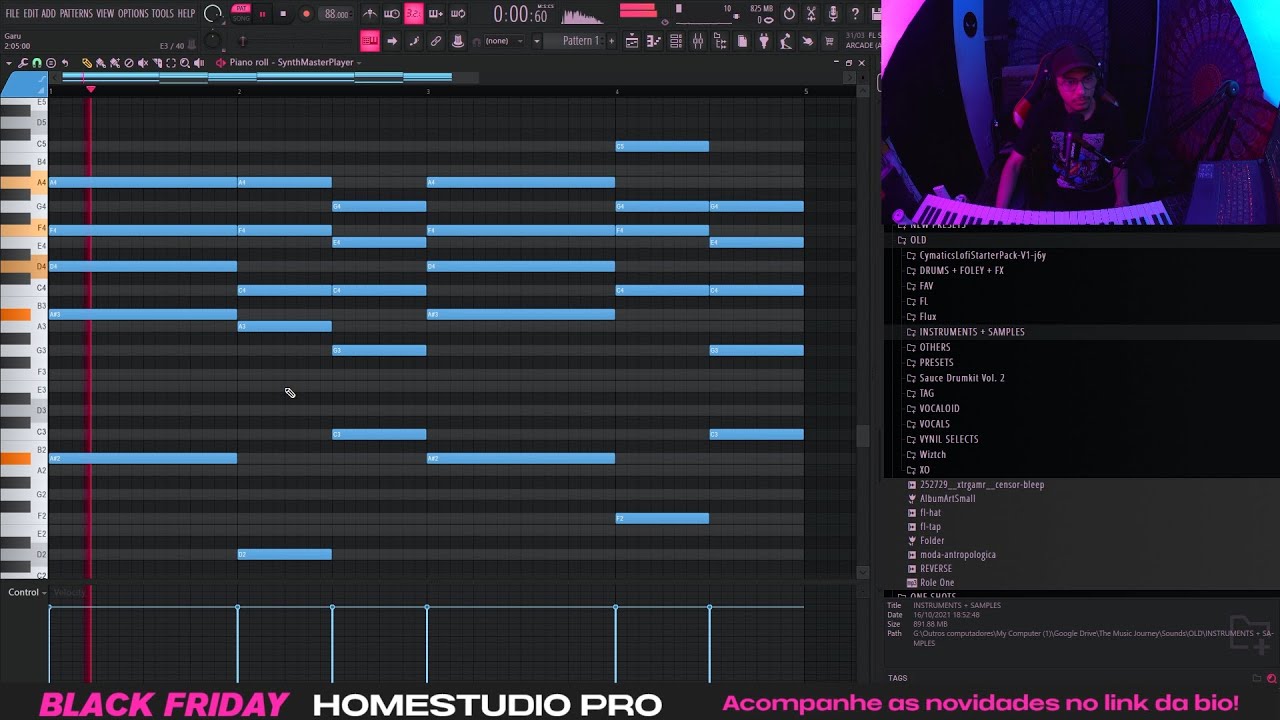Open the piano roll menu arrow
This screenshot has height=720, width=1280.
[x=9, y=63]
